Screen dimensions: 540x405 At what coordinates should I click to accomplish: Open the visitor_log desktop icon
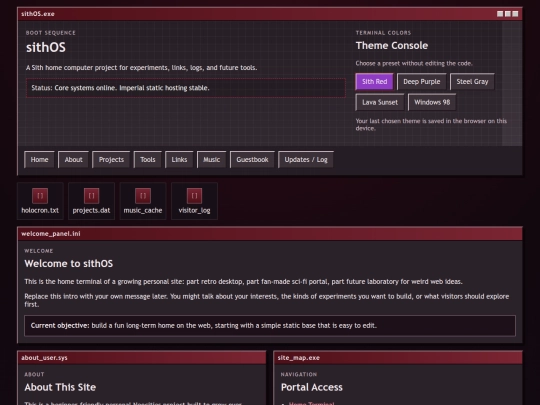click(194, 201)
